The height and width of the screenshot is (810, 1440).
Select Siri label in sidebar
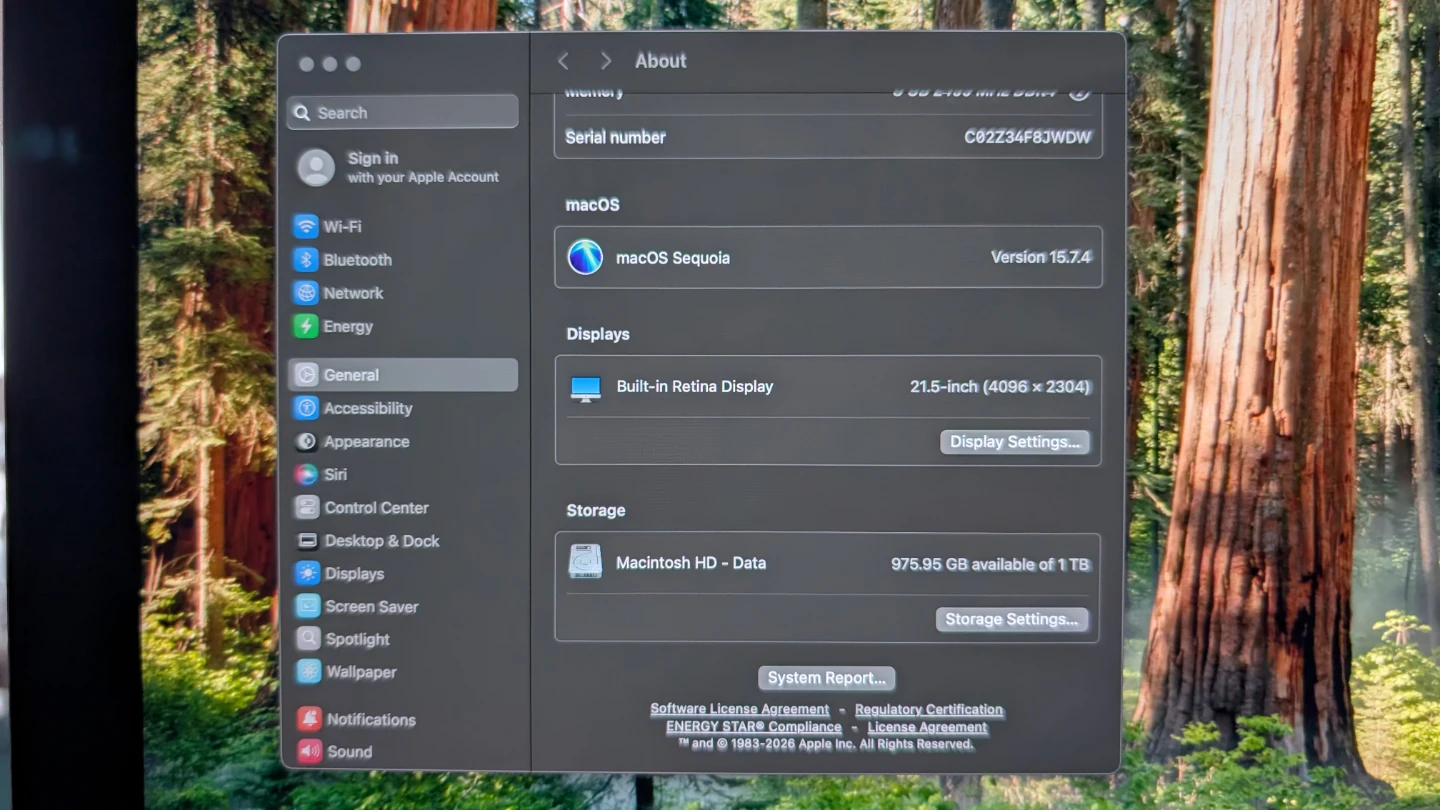point(335,474)
